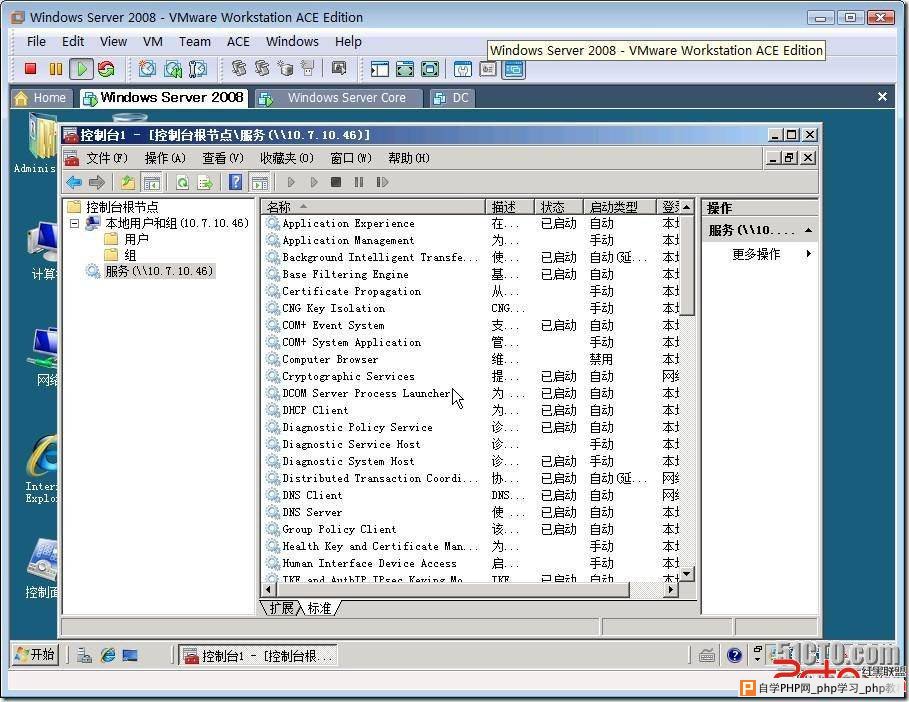Click the Internet Explorer desktop icon
The image size is (909, 702).
click(x=42, y=458)
